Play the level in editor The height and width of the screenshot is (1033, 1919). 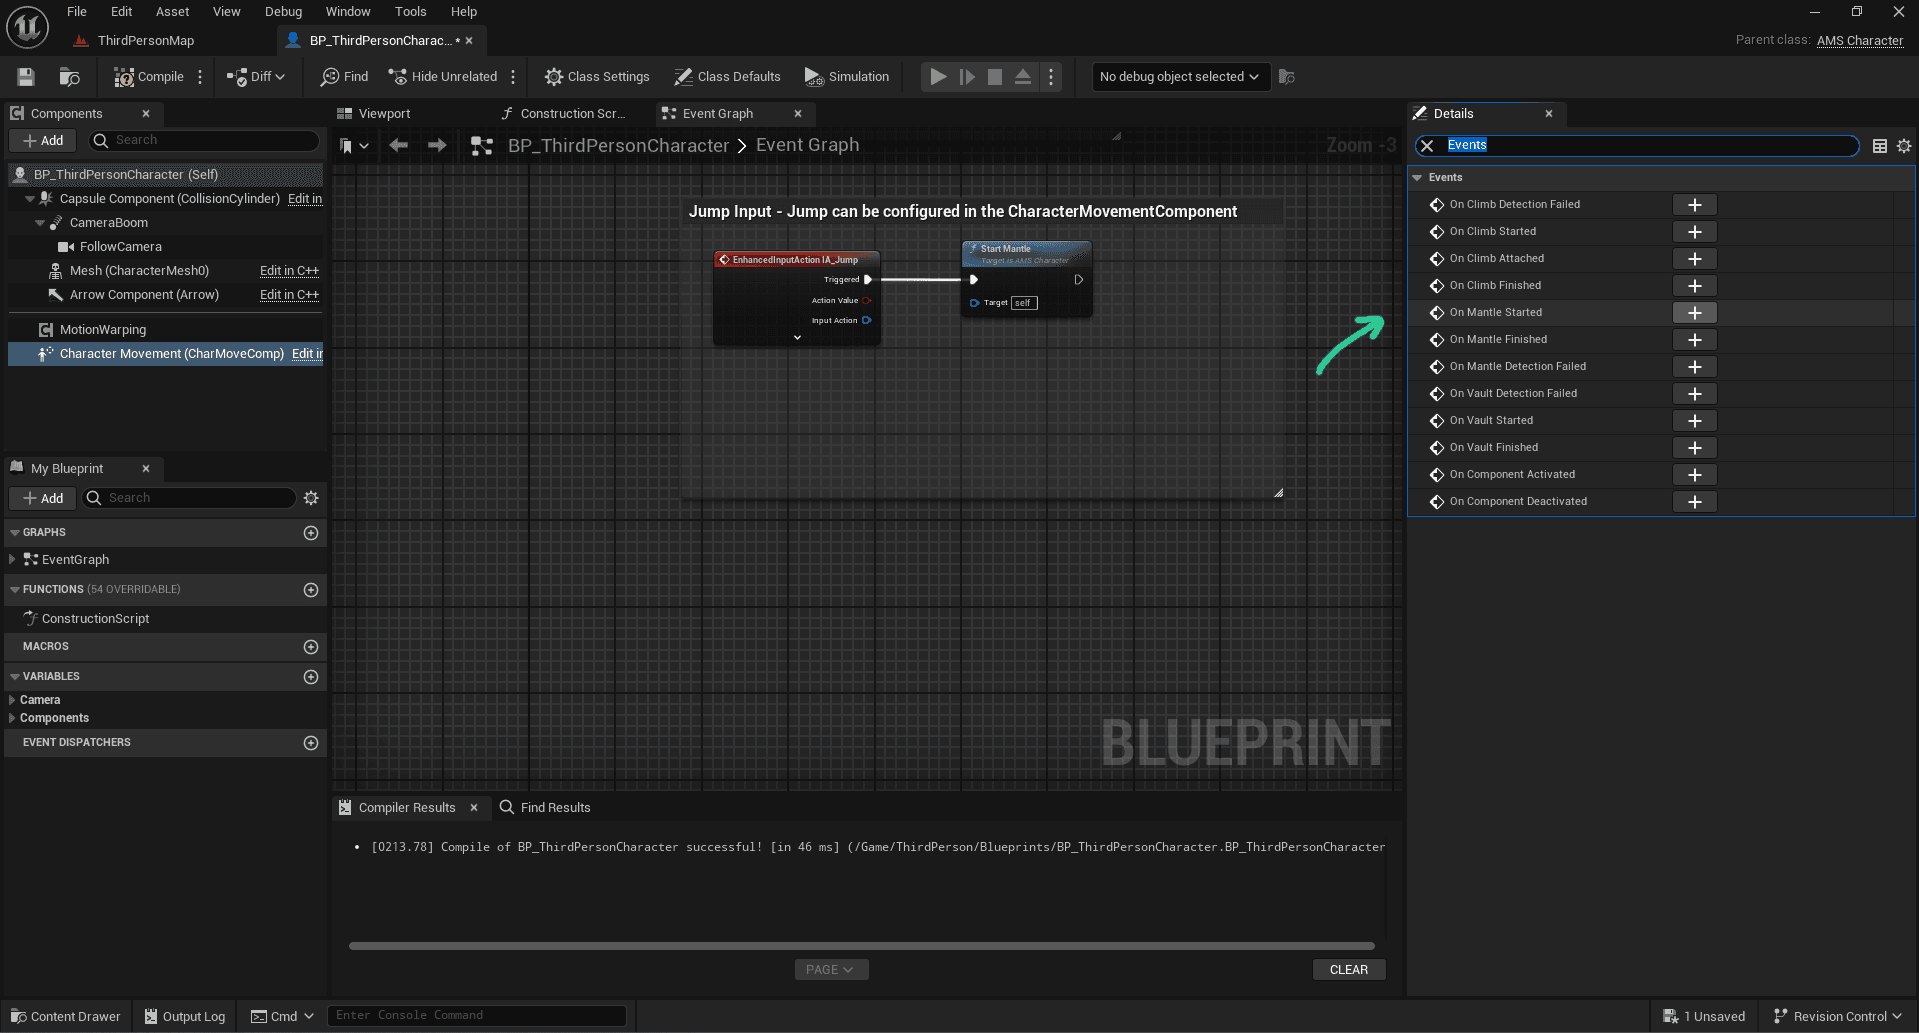(x=938, y=77)
